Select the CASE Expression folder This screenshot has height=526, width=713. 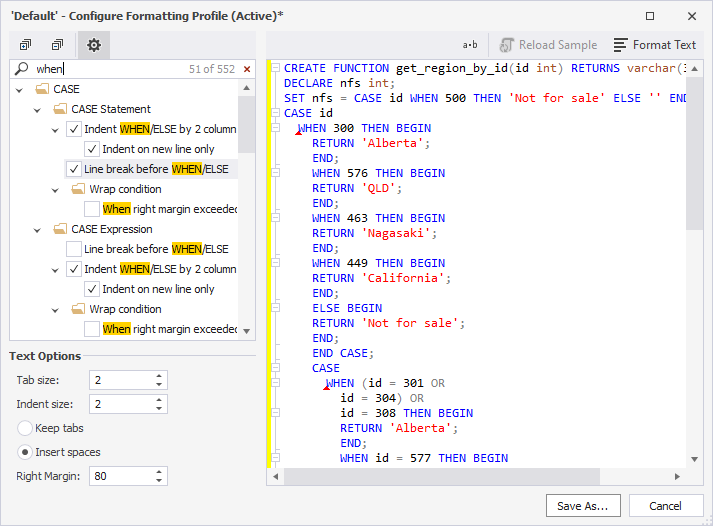click(103, 229)
